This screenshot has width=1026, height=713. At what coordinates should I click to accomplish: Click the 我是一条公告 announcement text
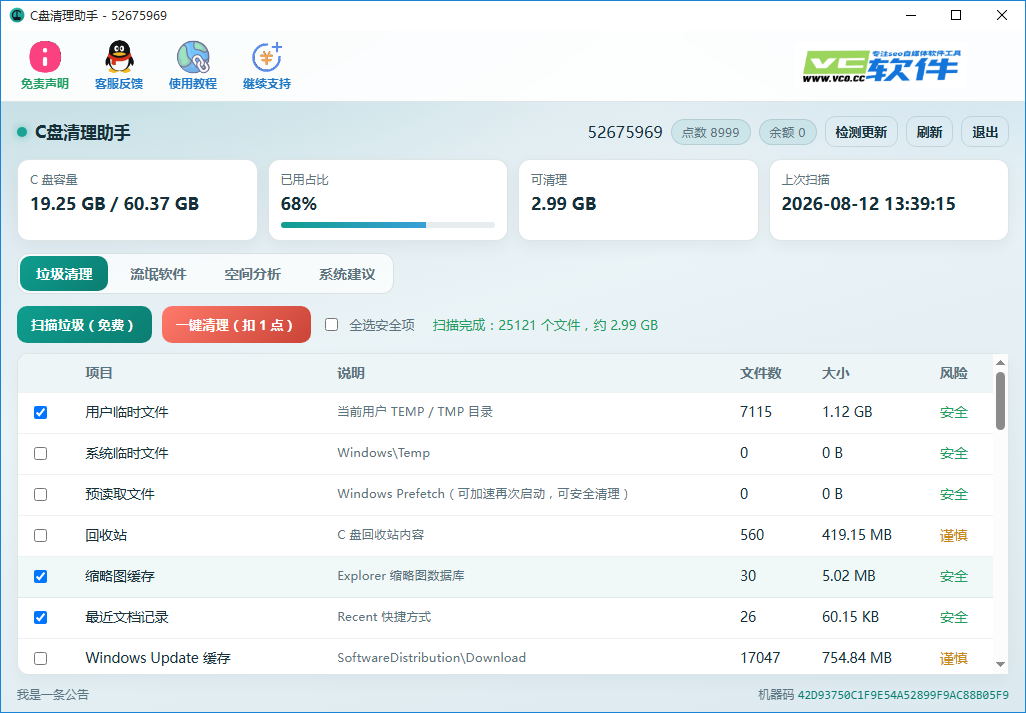pyautogui.click(x=53, y=695)
